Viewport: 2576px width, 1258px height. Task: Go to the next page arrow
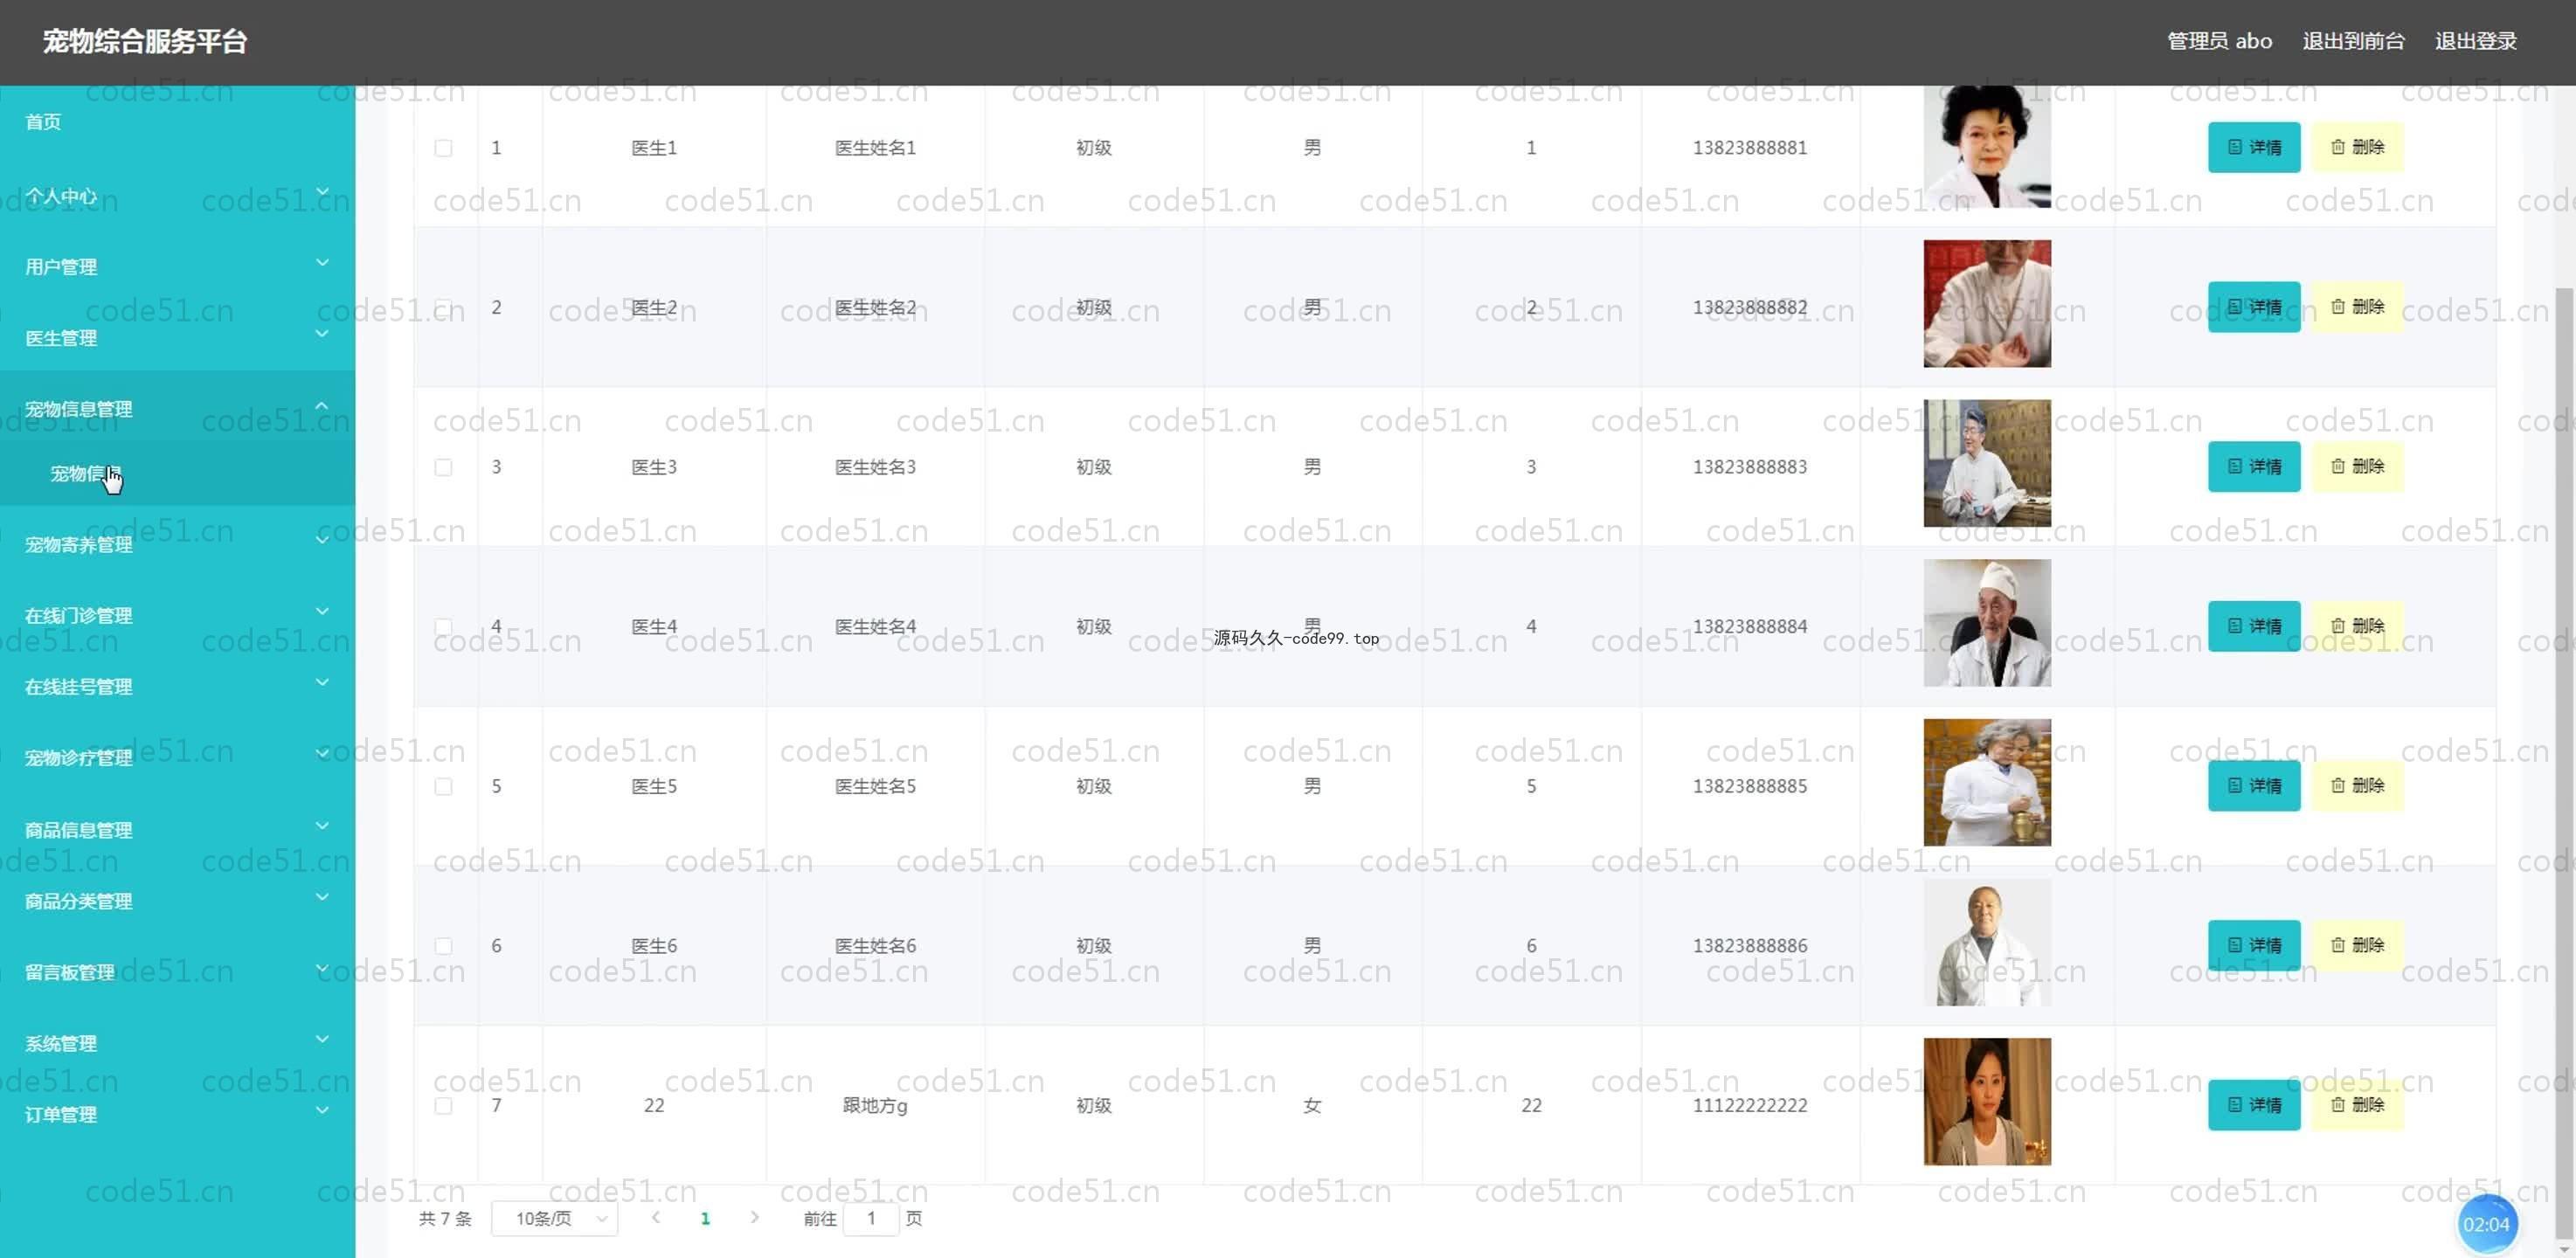(x=754, y=1217)
